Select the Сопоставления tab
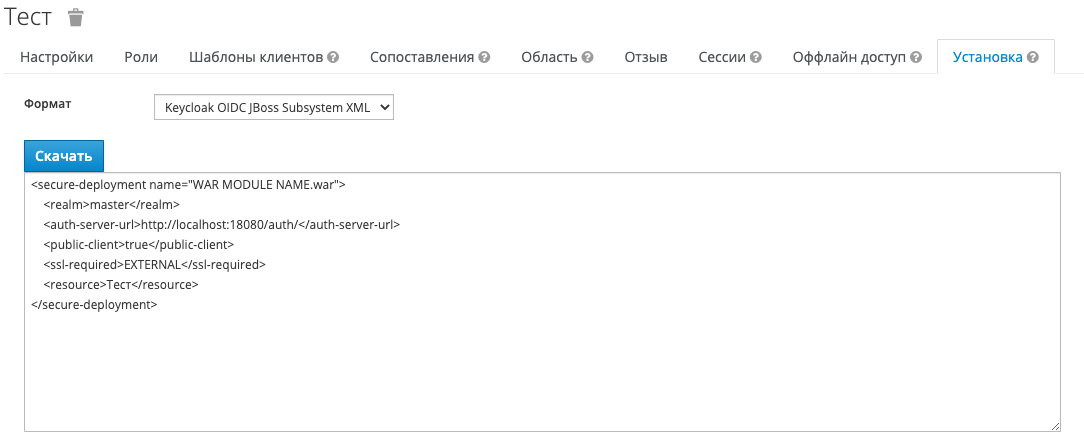The width and height of the screenshot is (1084, 446). (x=422, y=57)
